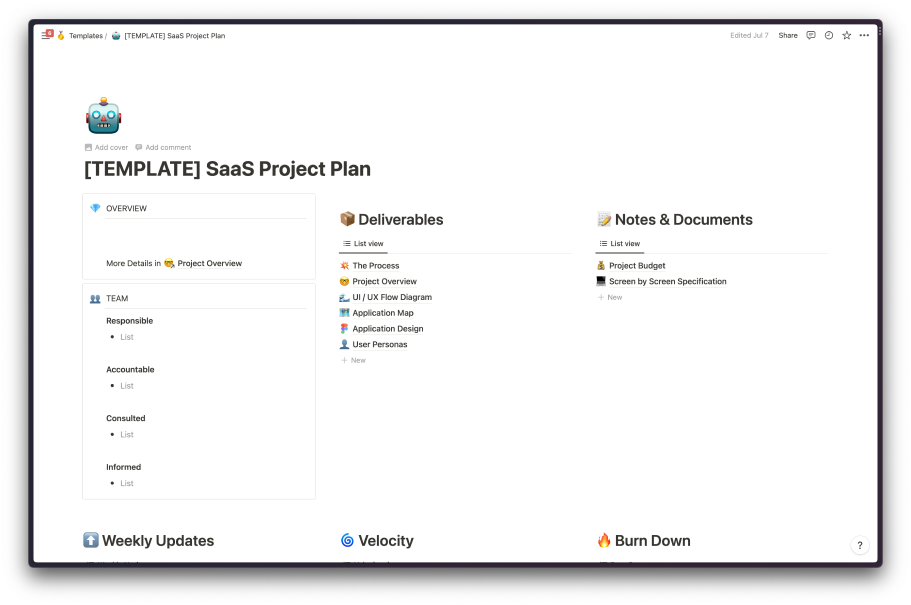This screenshot has height=605, width=911.
Task: Click the Weekly Updates heading text
Action: point(158,540)
